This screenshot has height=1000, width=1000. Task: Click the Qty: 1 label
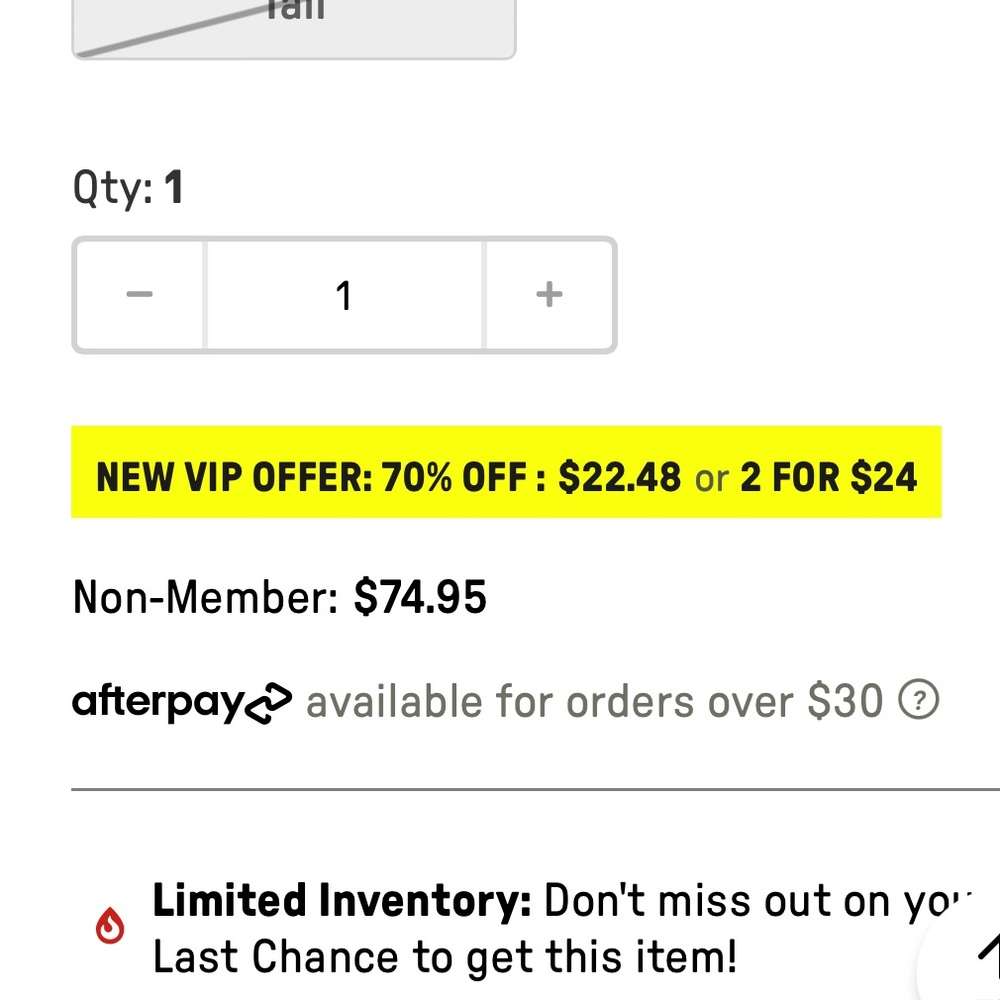[128, 188]
